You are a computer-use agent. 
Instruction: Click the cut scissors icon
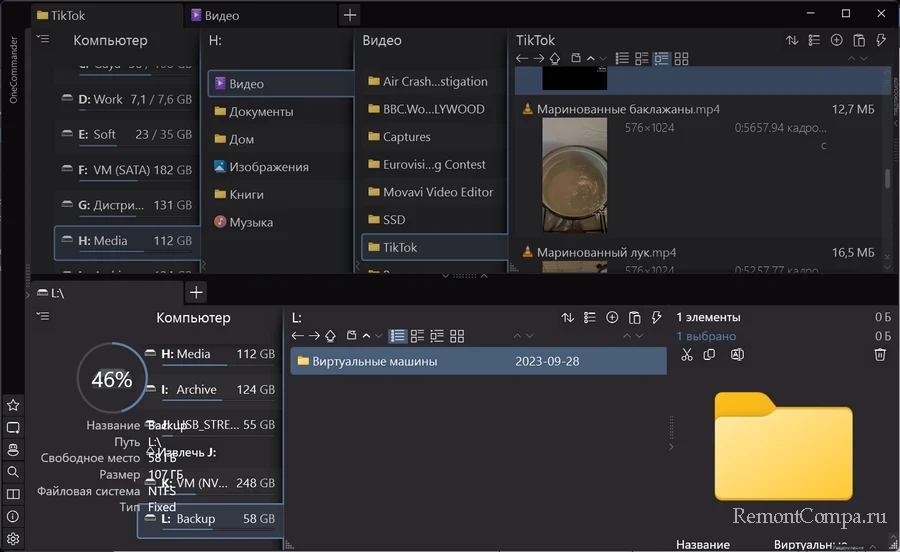pyautogui.click(x=686, y=355)
